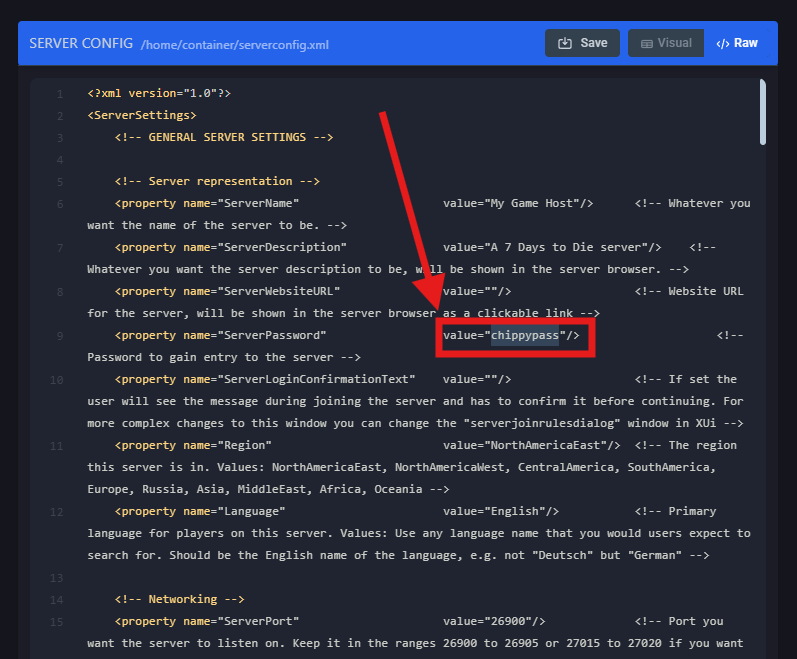
Task: Switch to the Visual editor tab
Action: pos(666,43)
